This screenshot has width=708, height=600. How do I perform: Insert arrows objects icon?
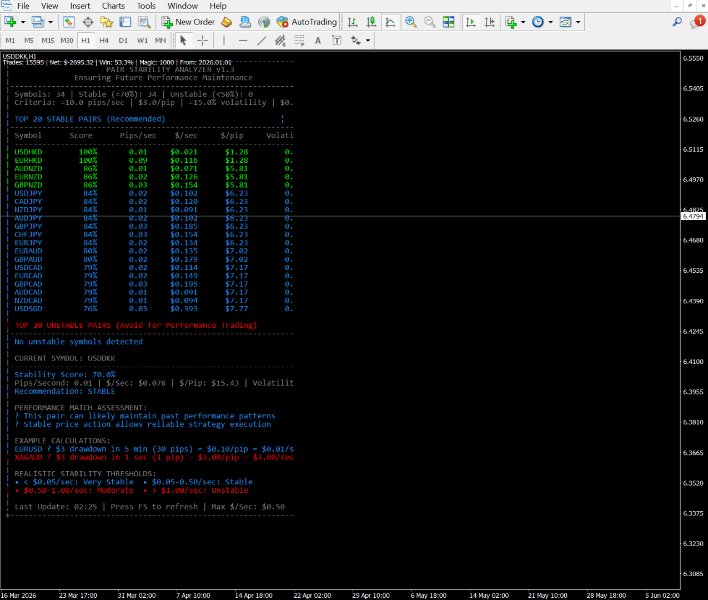click(x=356, y=41)
